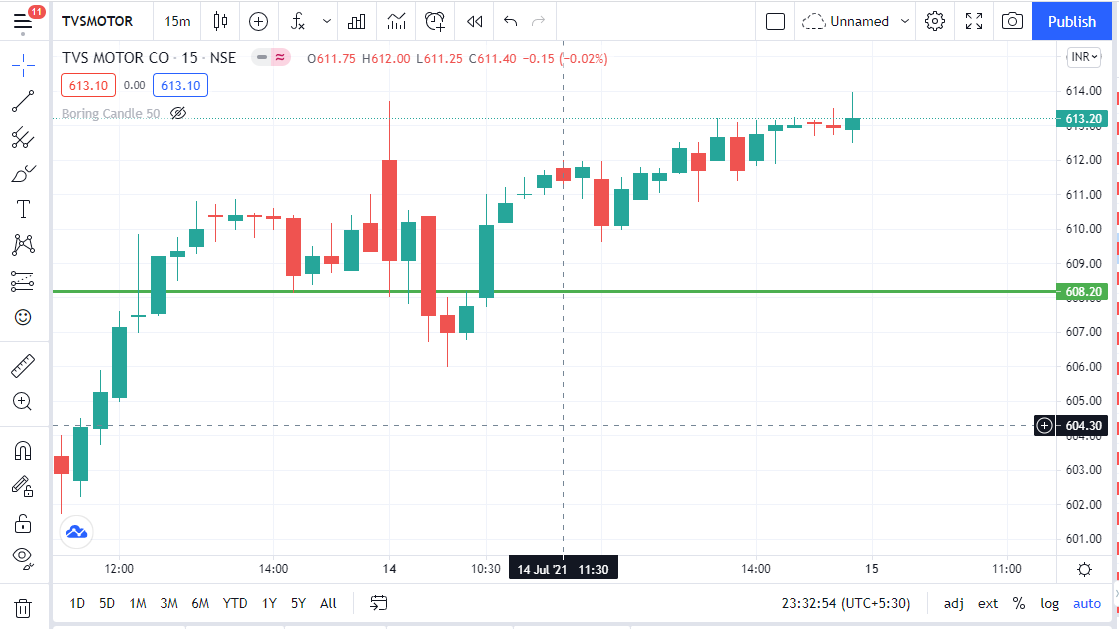Choose the Measure ruler tool
The height and width of the screenshot is (629, 1119).
pos(23,366)
